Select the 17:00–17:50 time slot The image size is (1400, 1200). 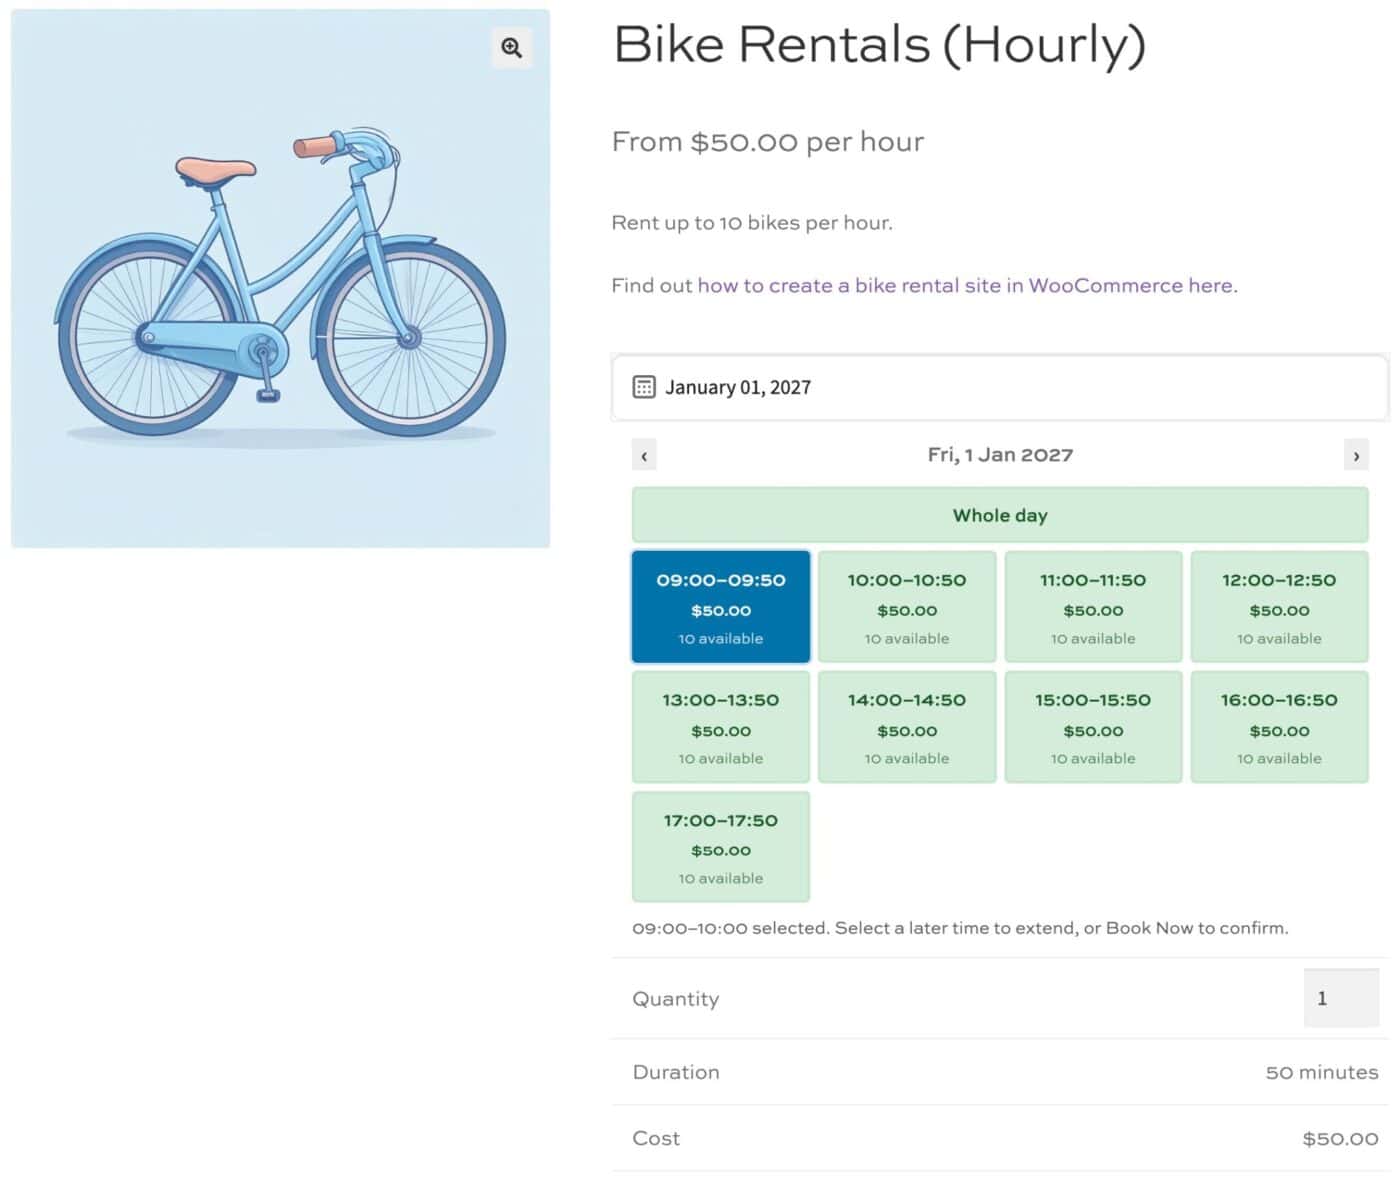pyautogui.click(x=721, y=847)
